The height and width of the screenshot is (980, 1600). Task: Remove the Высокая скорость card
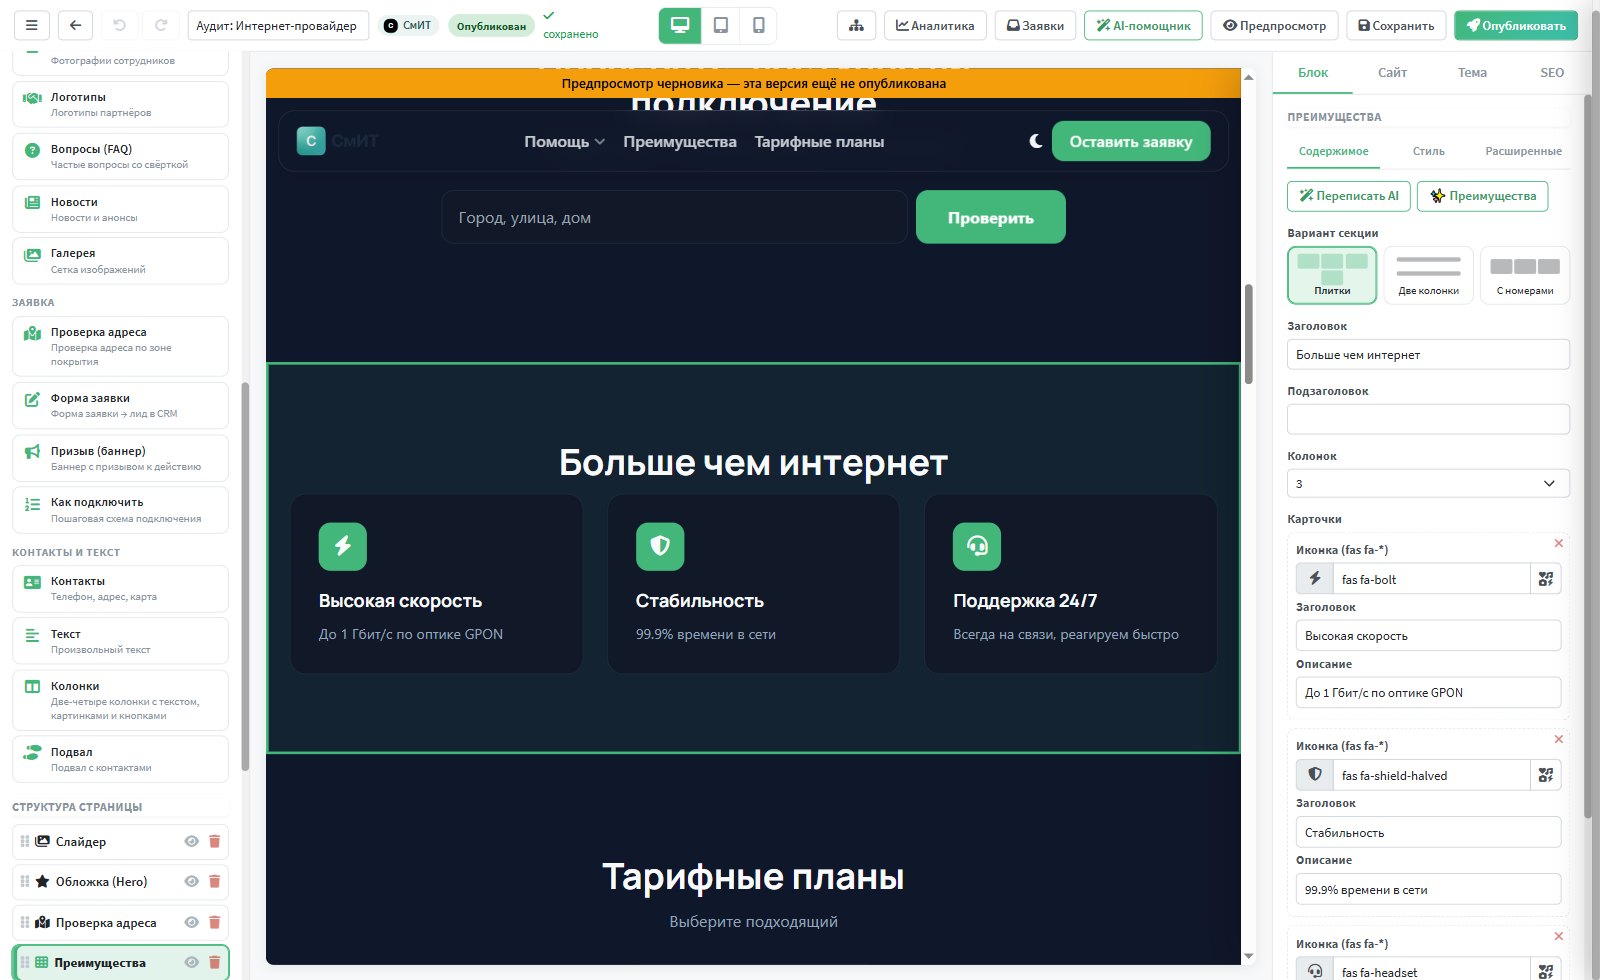1558,543
